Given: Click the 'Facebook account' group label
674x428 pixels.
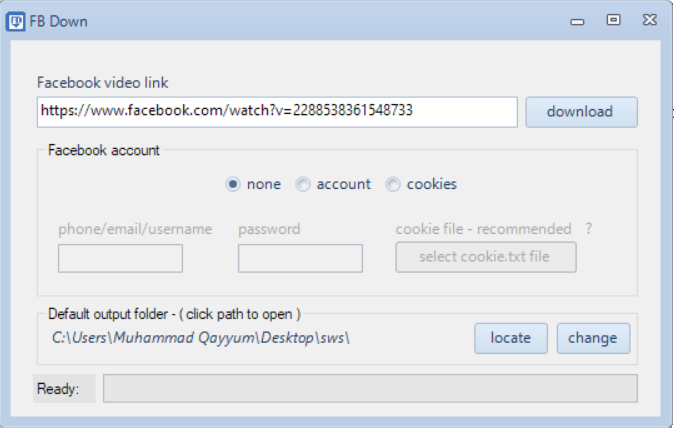Looking at the screenshot, I should (104, 150).
